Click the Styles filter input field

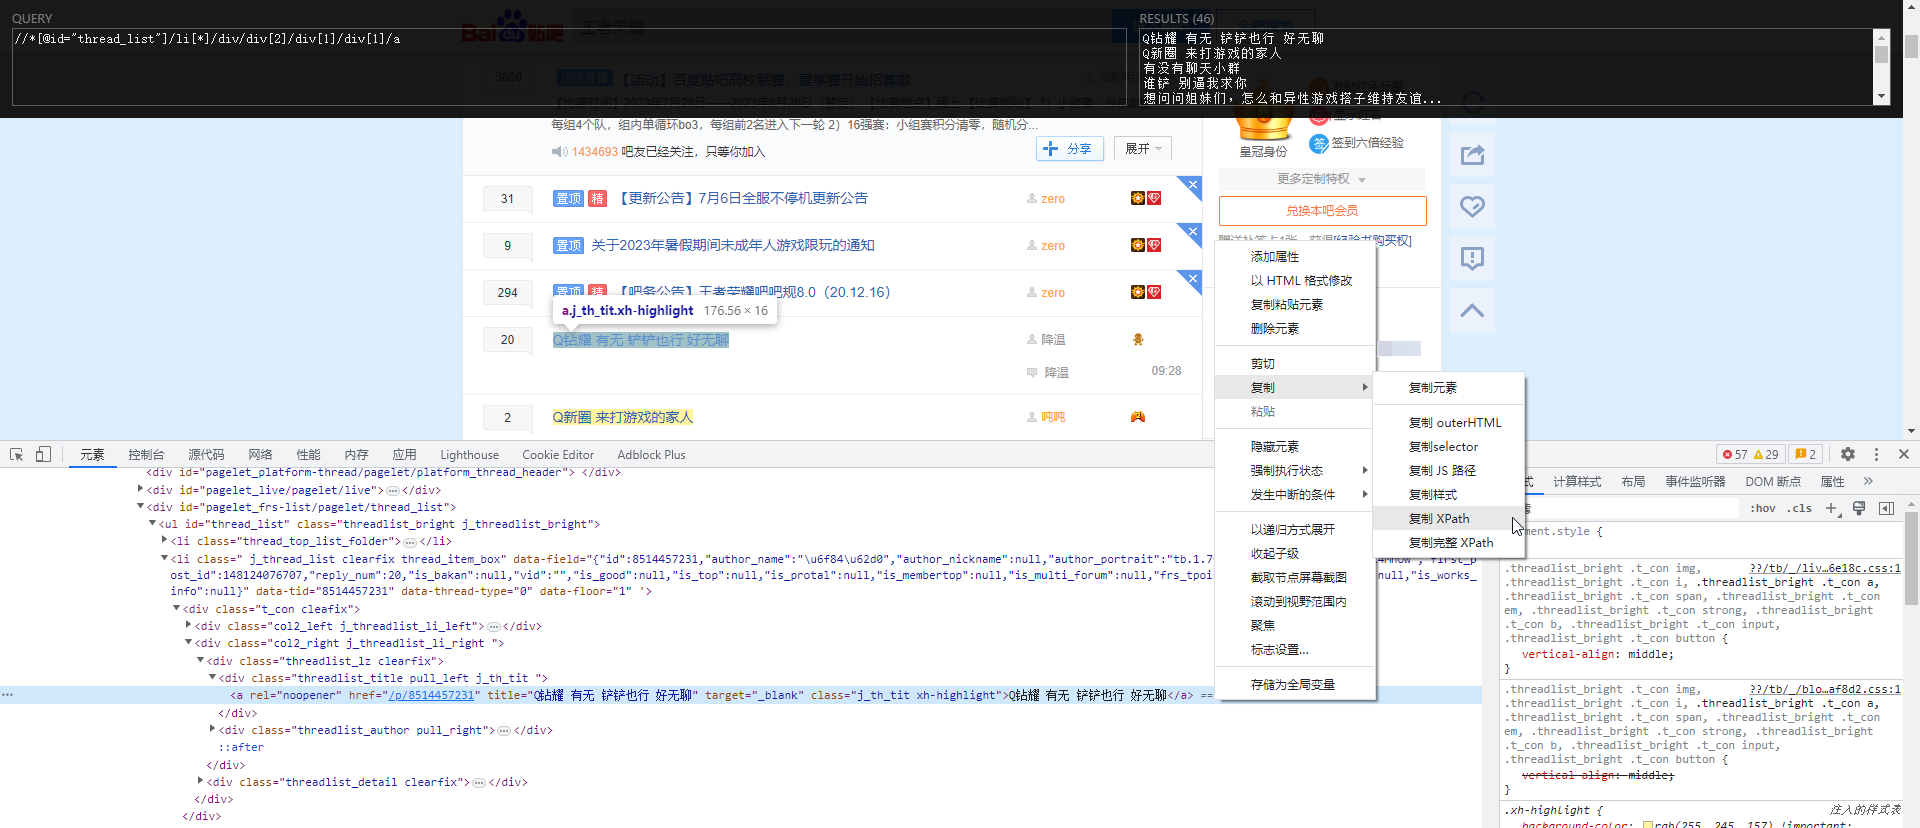1630,508
